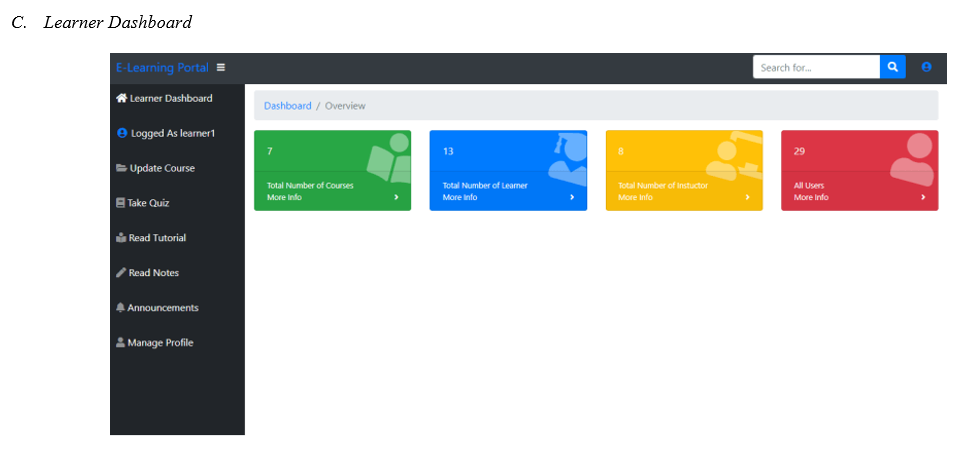Viewport: 974px width, 462px height.
Task: Click the person icon beside Manage Profile
Action: [x=121, y=343]
